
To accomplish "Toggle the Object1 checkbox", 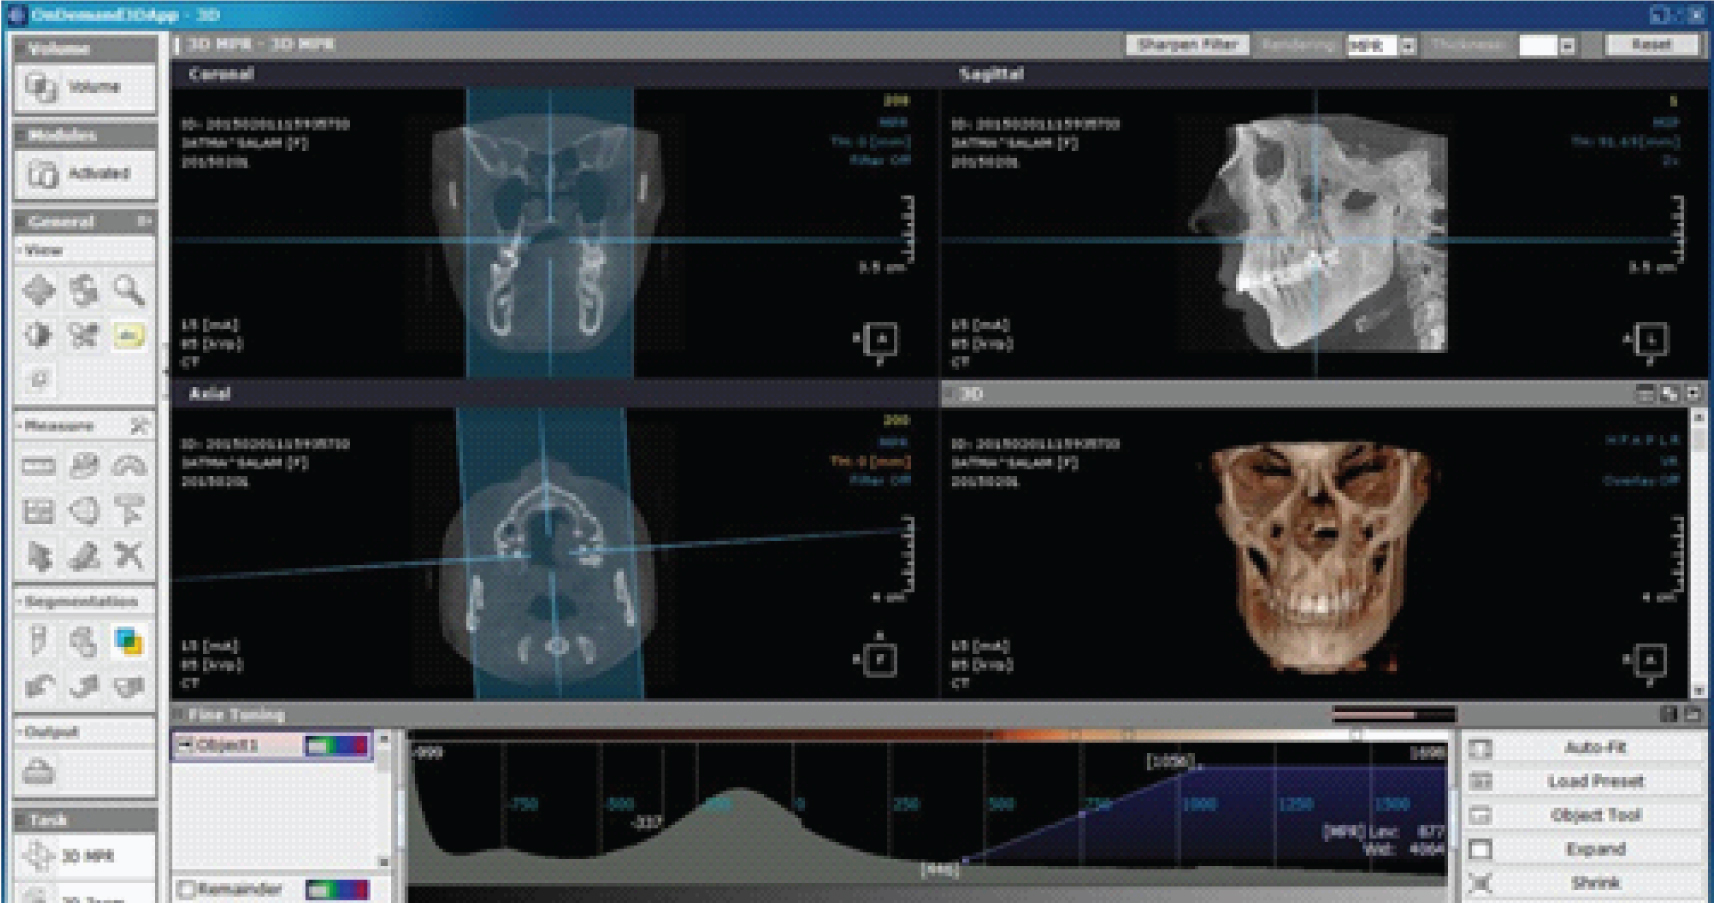I will [x=185, y=745].
